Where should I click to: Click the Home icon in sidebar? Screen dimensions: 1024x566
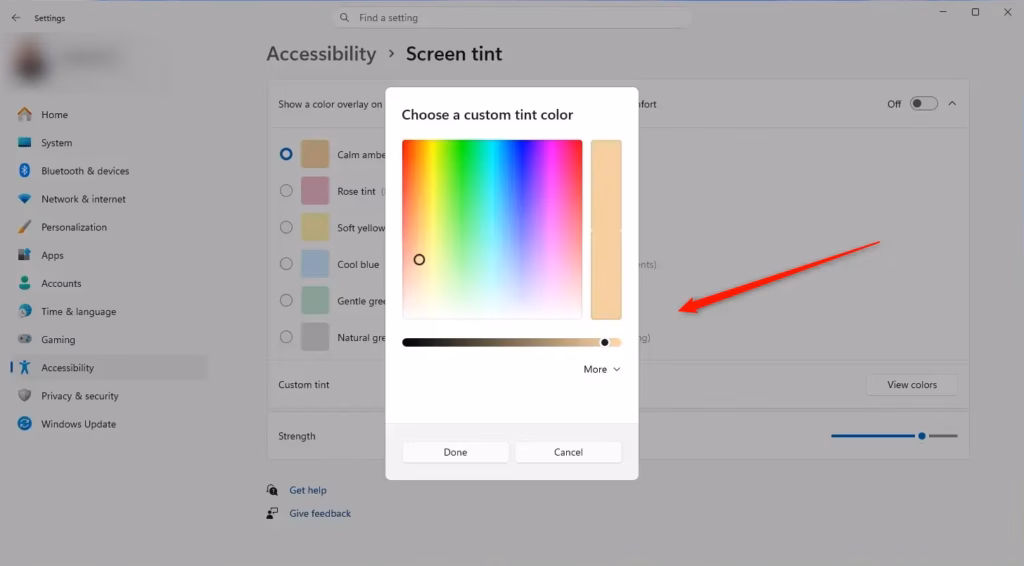24,115
